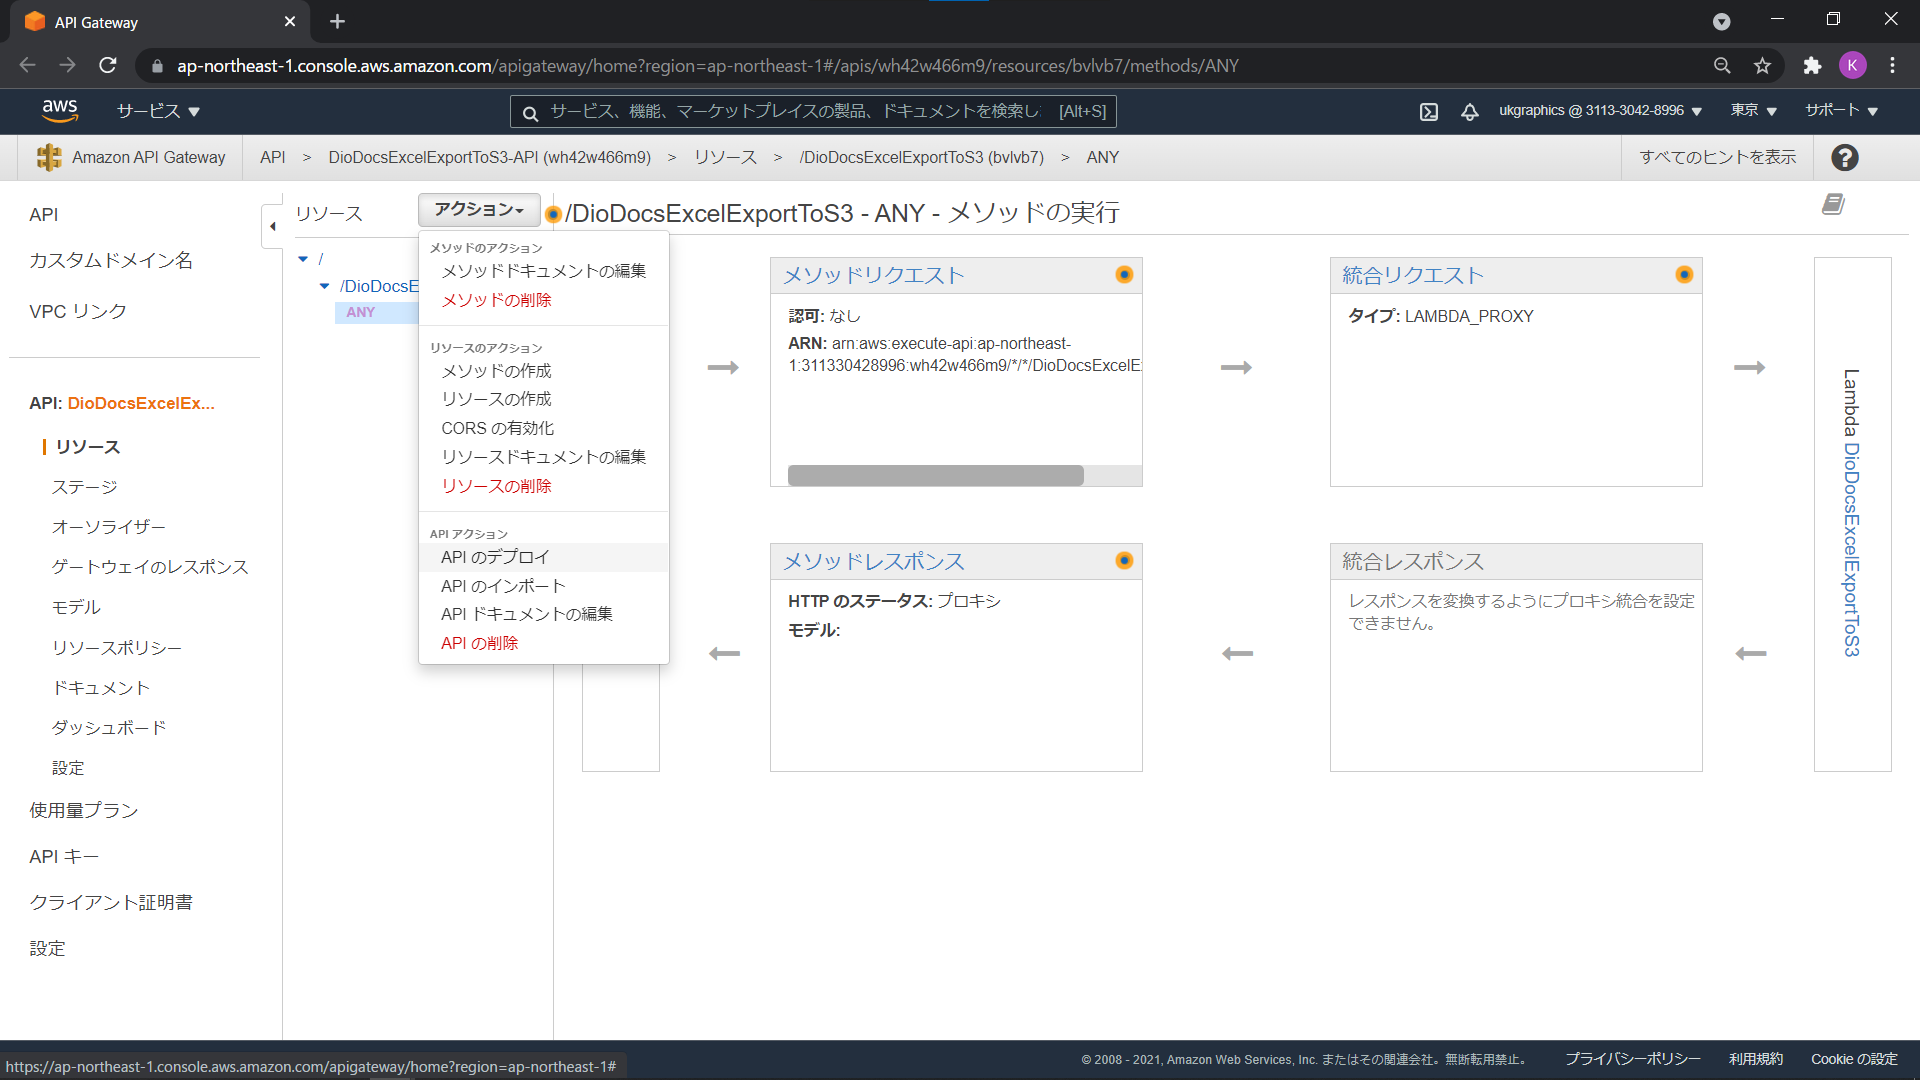Collapse the root / resource tree node
The height and width of the screenshot is (1080, 1920).
click(303, 259)
